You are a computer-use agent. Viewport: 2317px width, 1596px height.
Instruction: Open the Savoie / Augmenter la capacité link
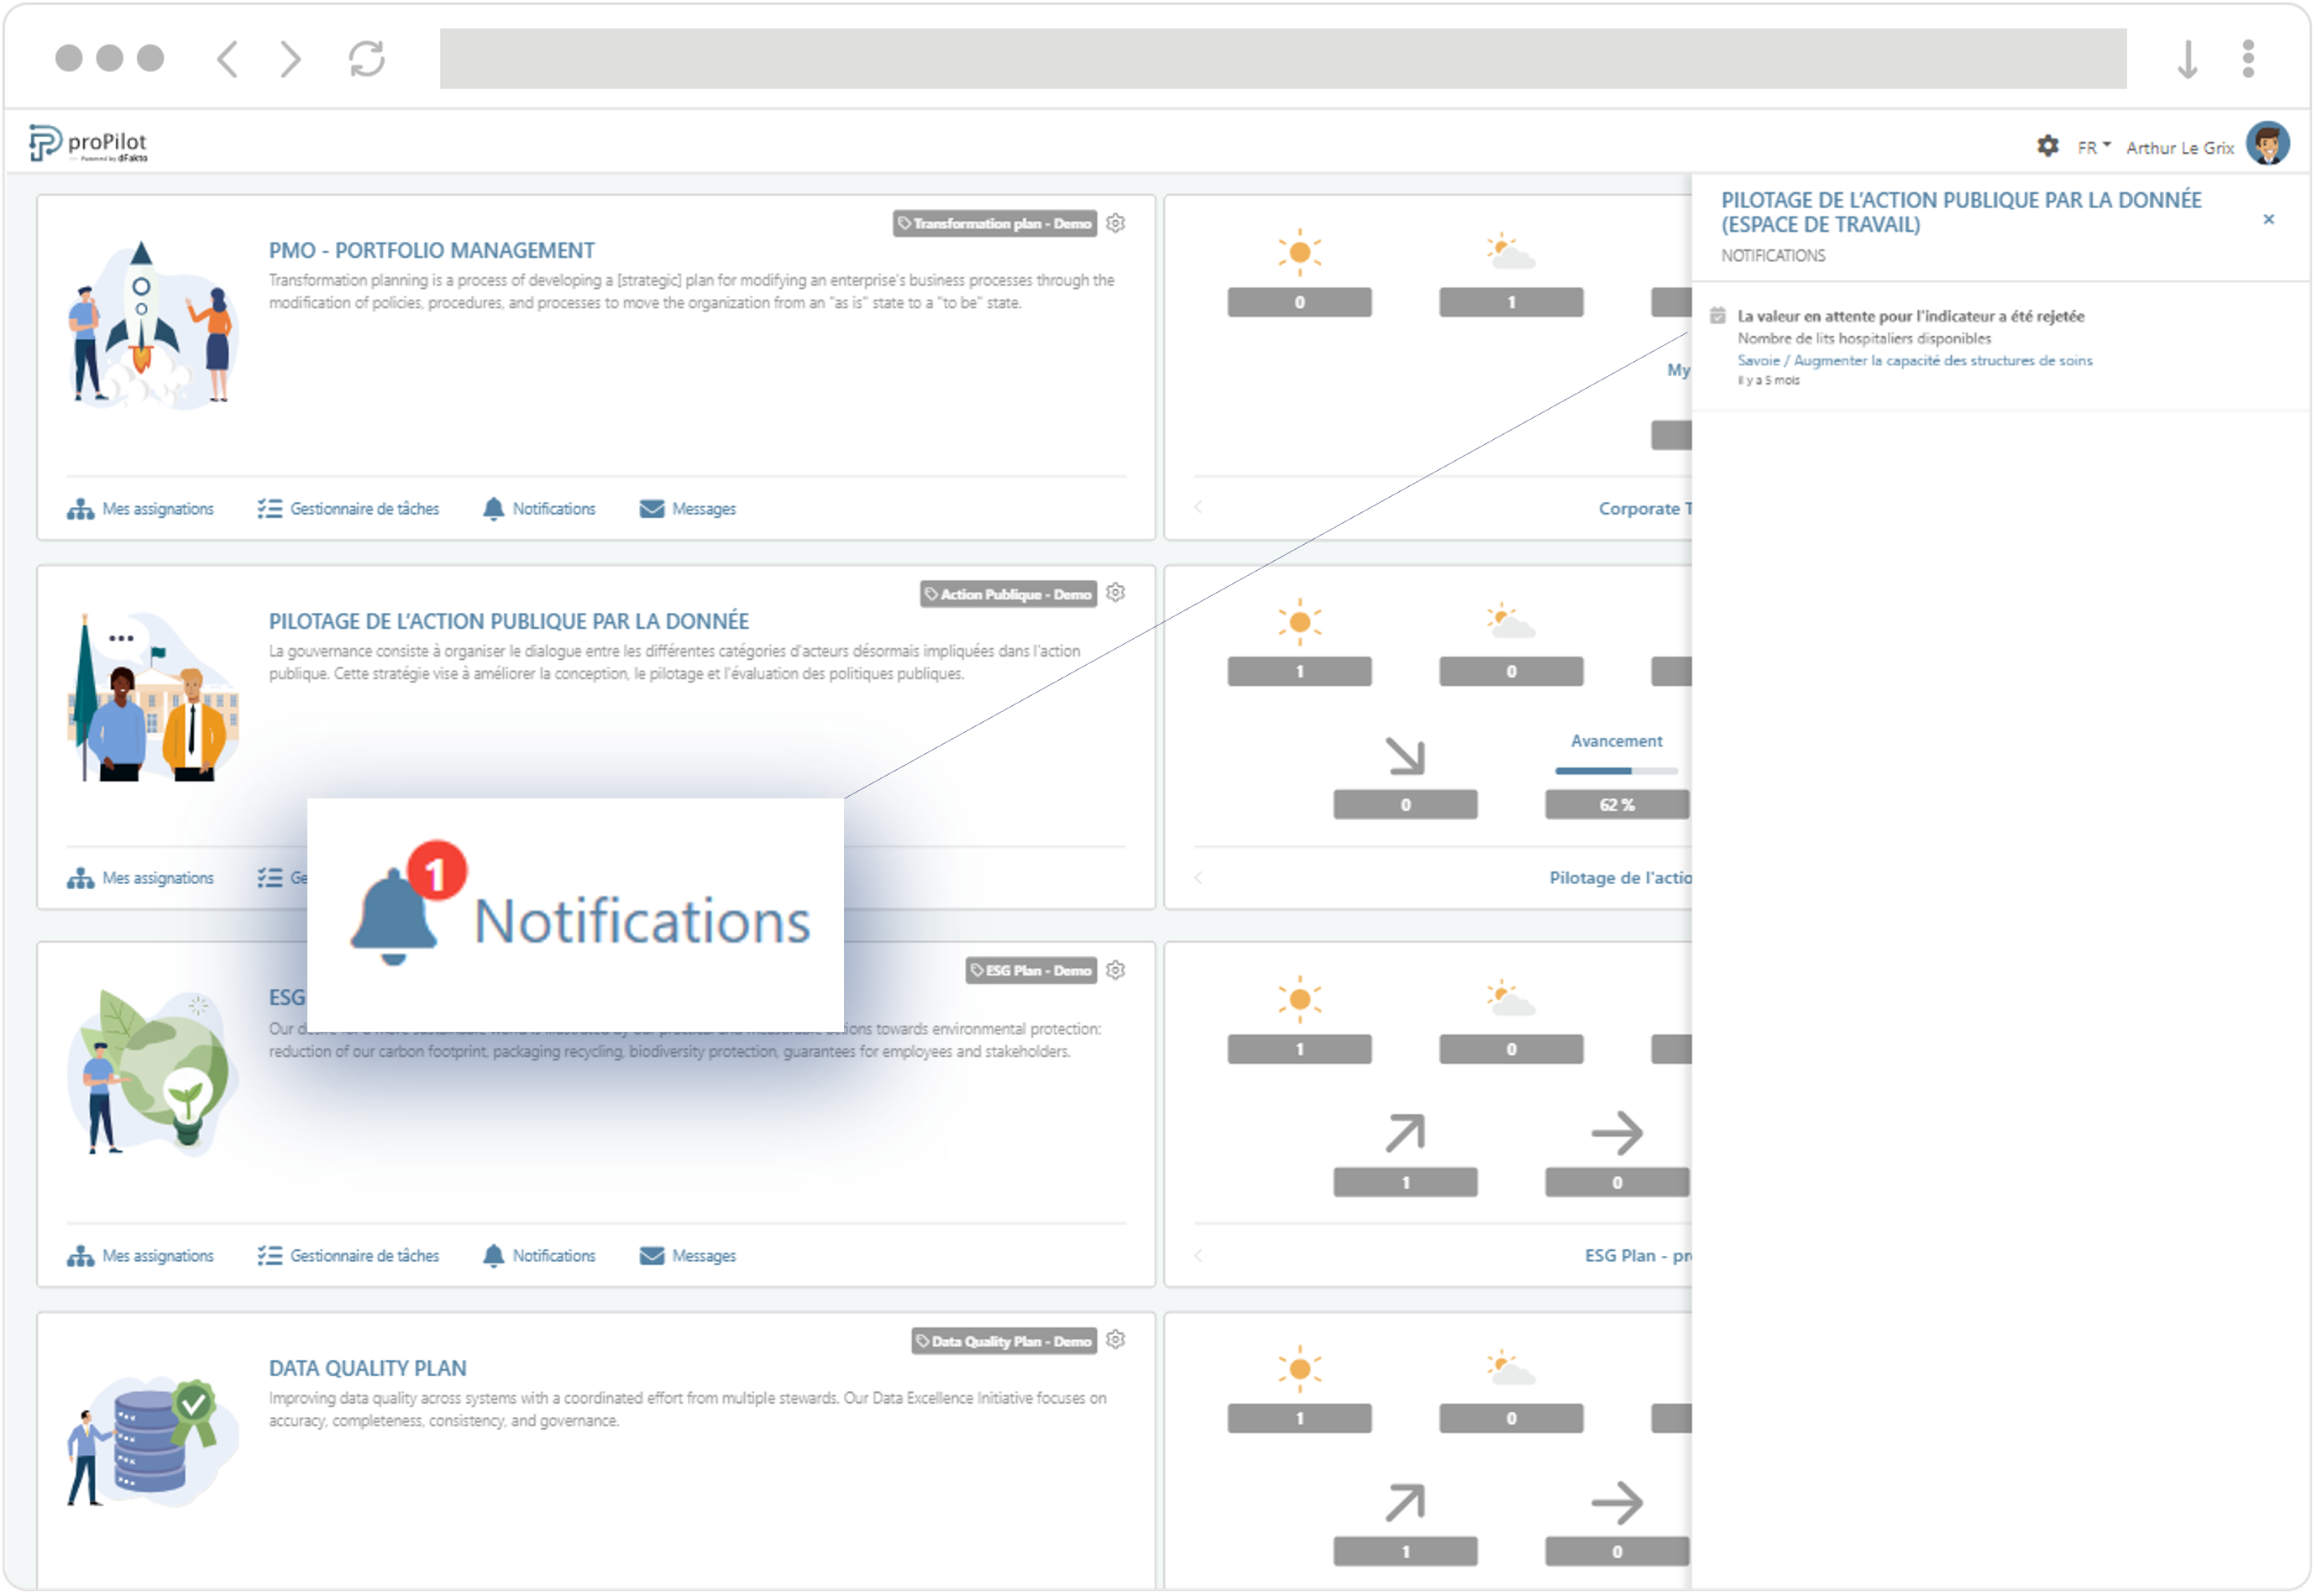(x=1915, y=361)
